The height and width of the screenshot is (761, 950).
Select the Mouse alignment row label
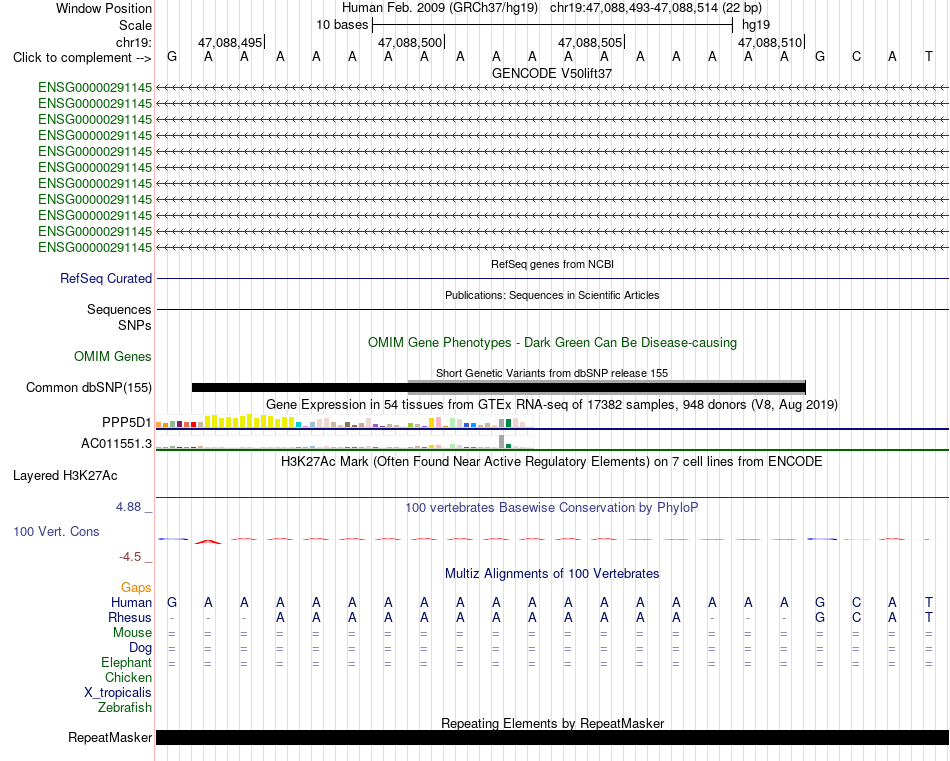tap(132, 633)
